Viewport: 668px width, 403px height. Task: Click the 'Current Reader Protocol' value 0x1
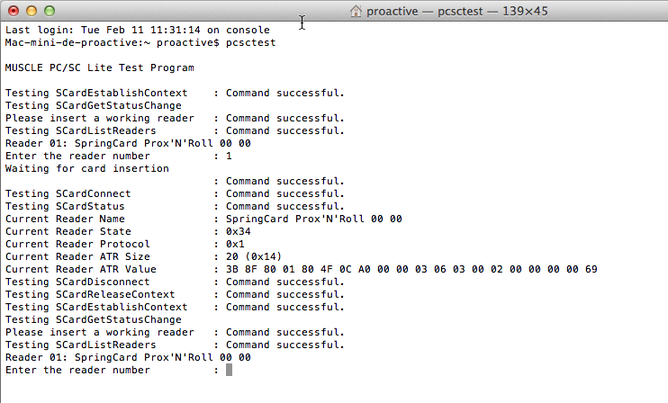point(235,244)
